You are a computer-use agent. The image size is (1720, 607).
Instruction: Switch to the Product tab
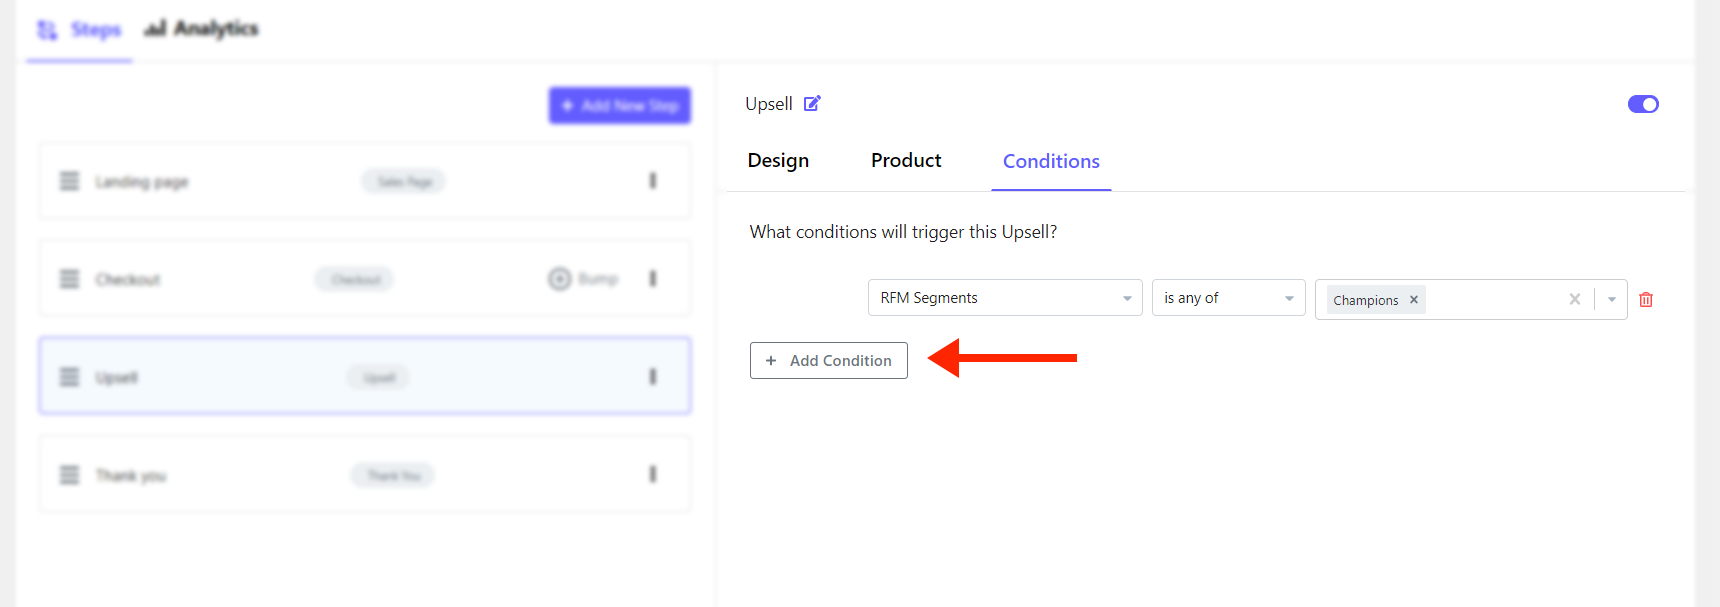coord(906,160)
